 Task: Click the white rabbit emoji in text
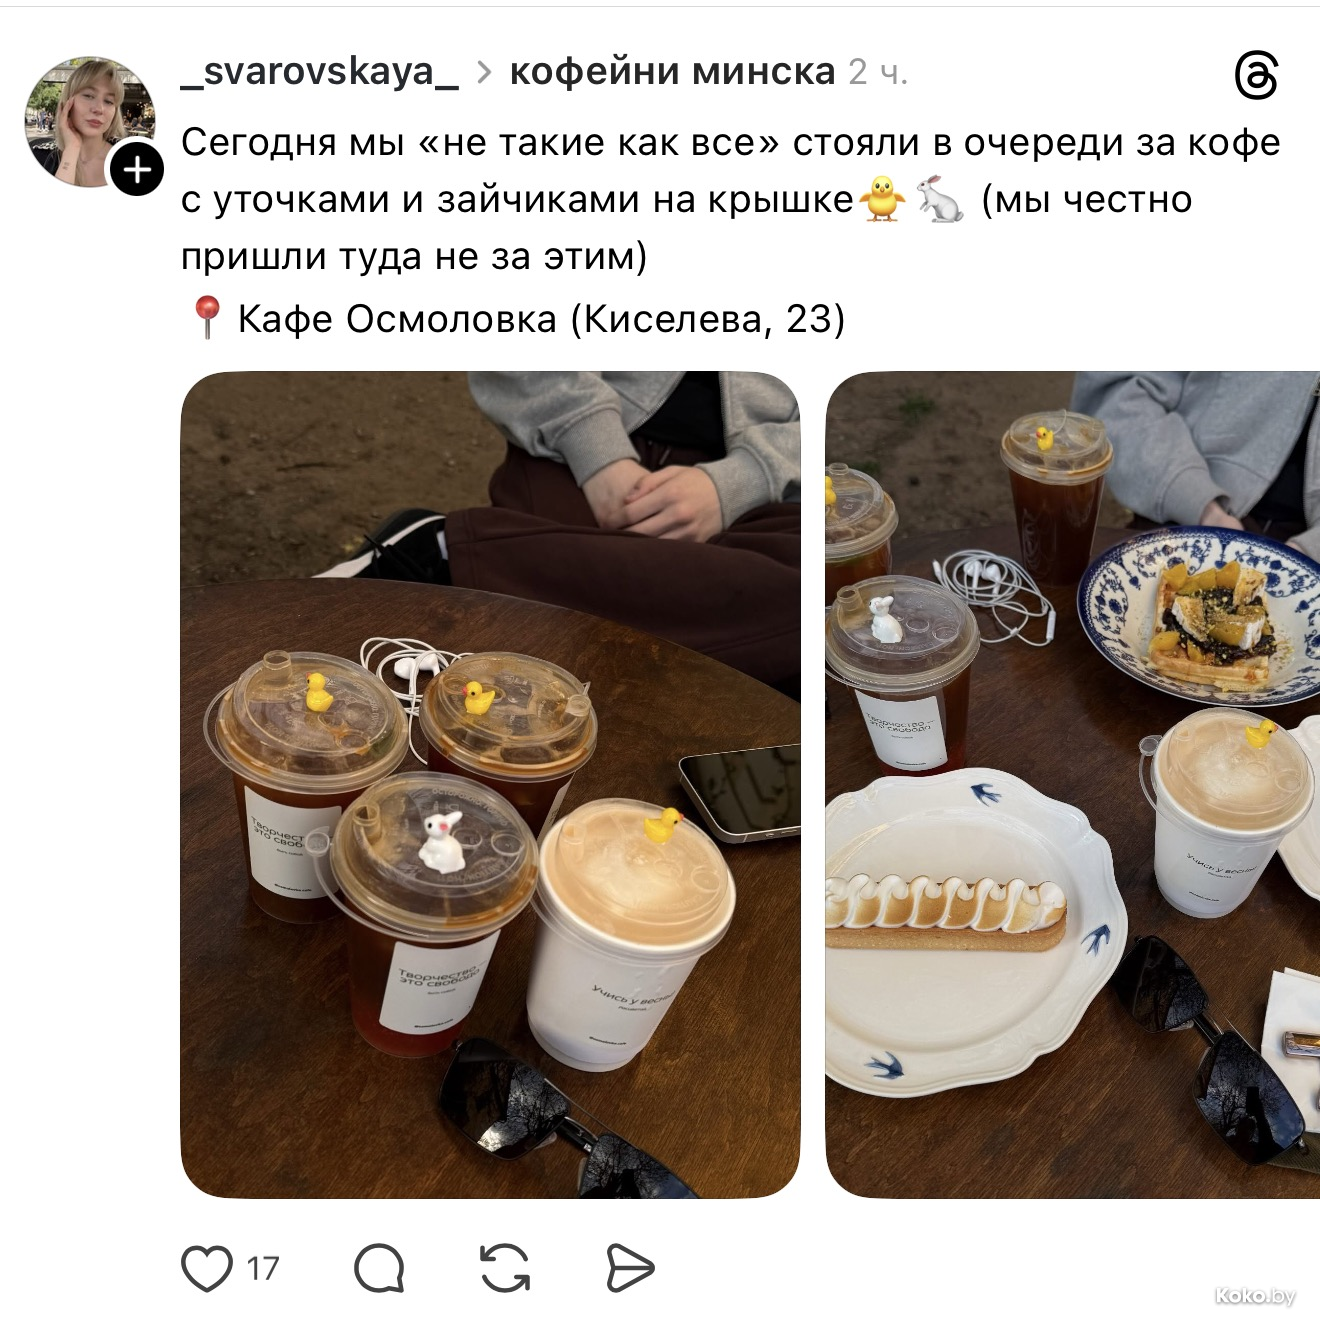pyautogui.click(x=940, y=199)
